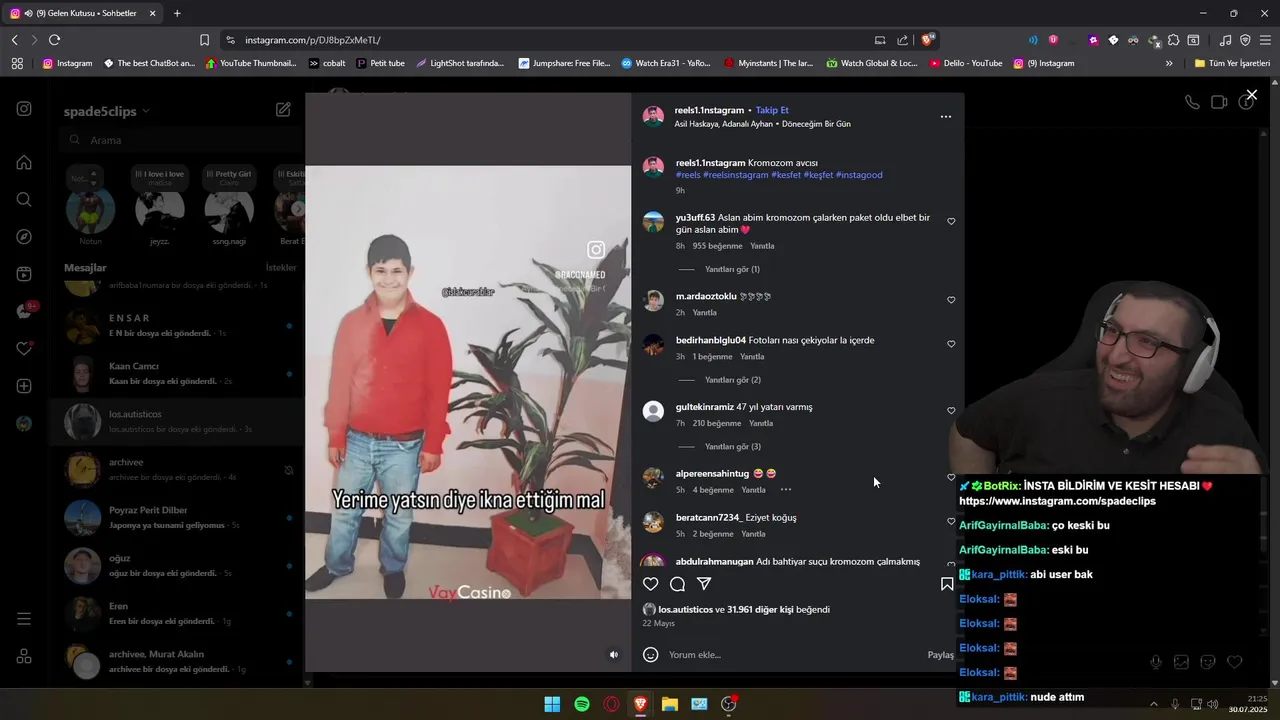1280x720 pixels.
Task: Open İstekler message requests
Action: pyautogui.click(x=281, y=268)
